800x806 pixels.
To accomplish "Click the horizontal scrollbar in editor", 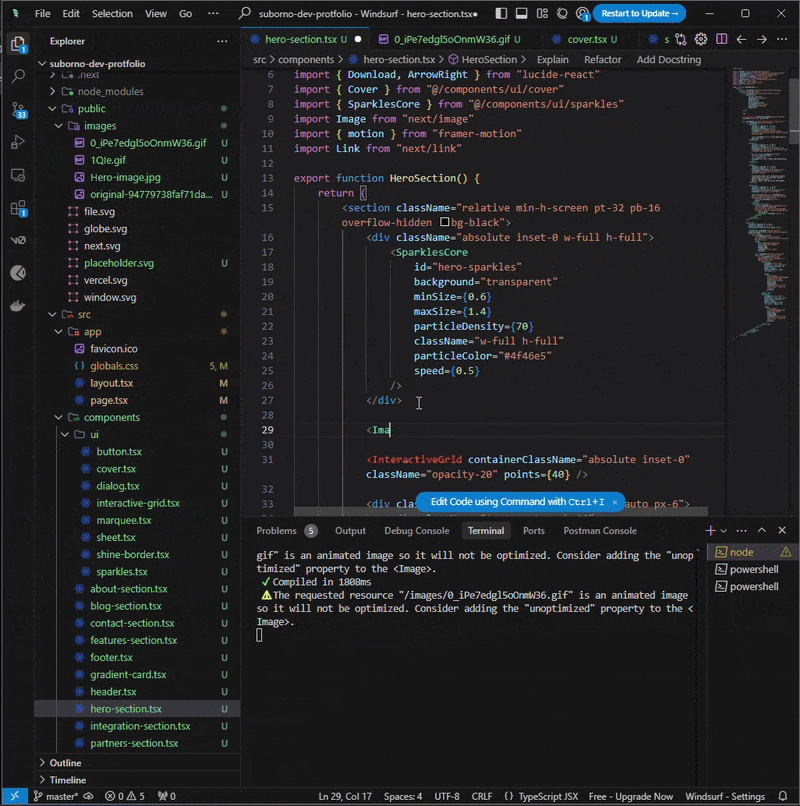I will tap(501, 512).
